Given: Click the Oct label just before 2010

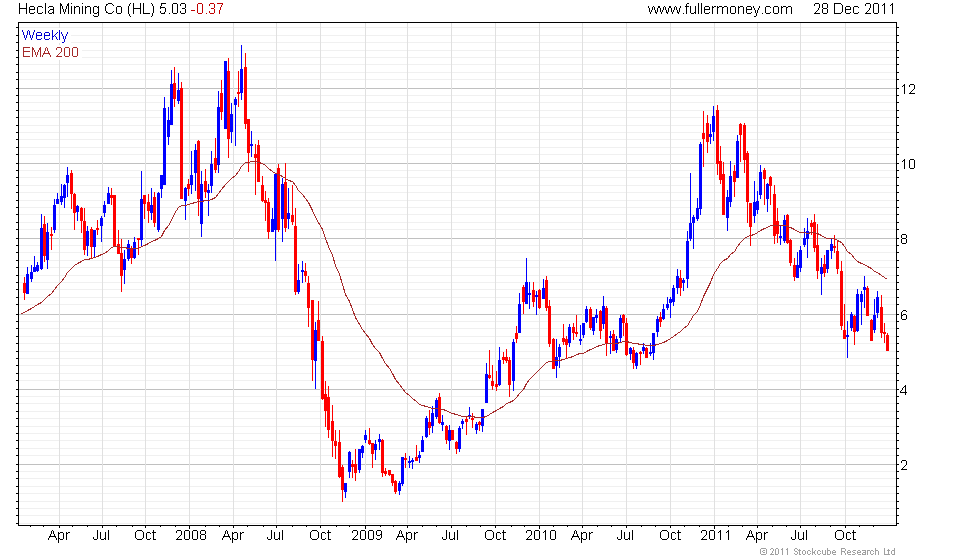Looking at the screenshot, I should pos(495,536).
